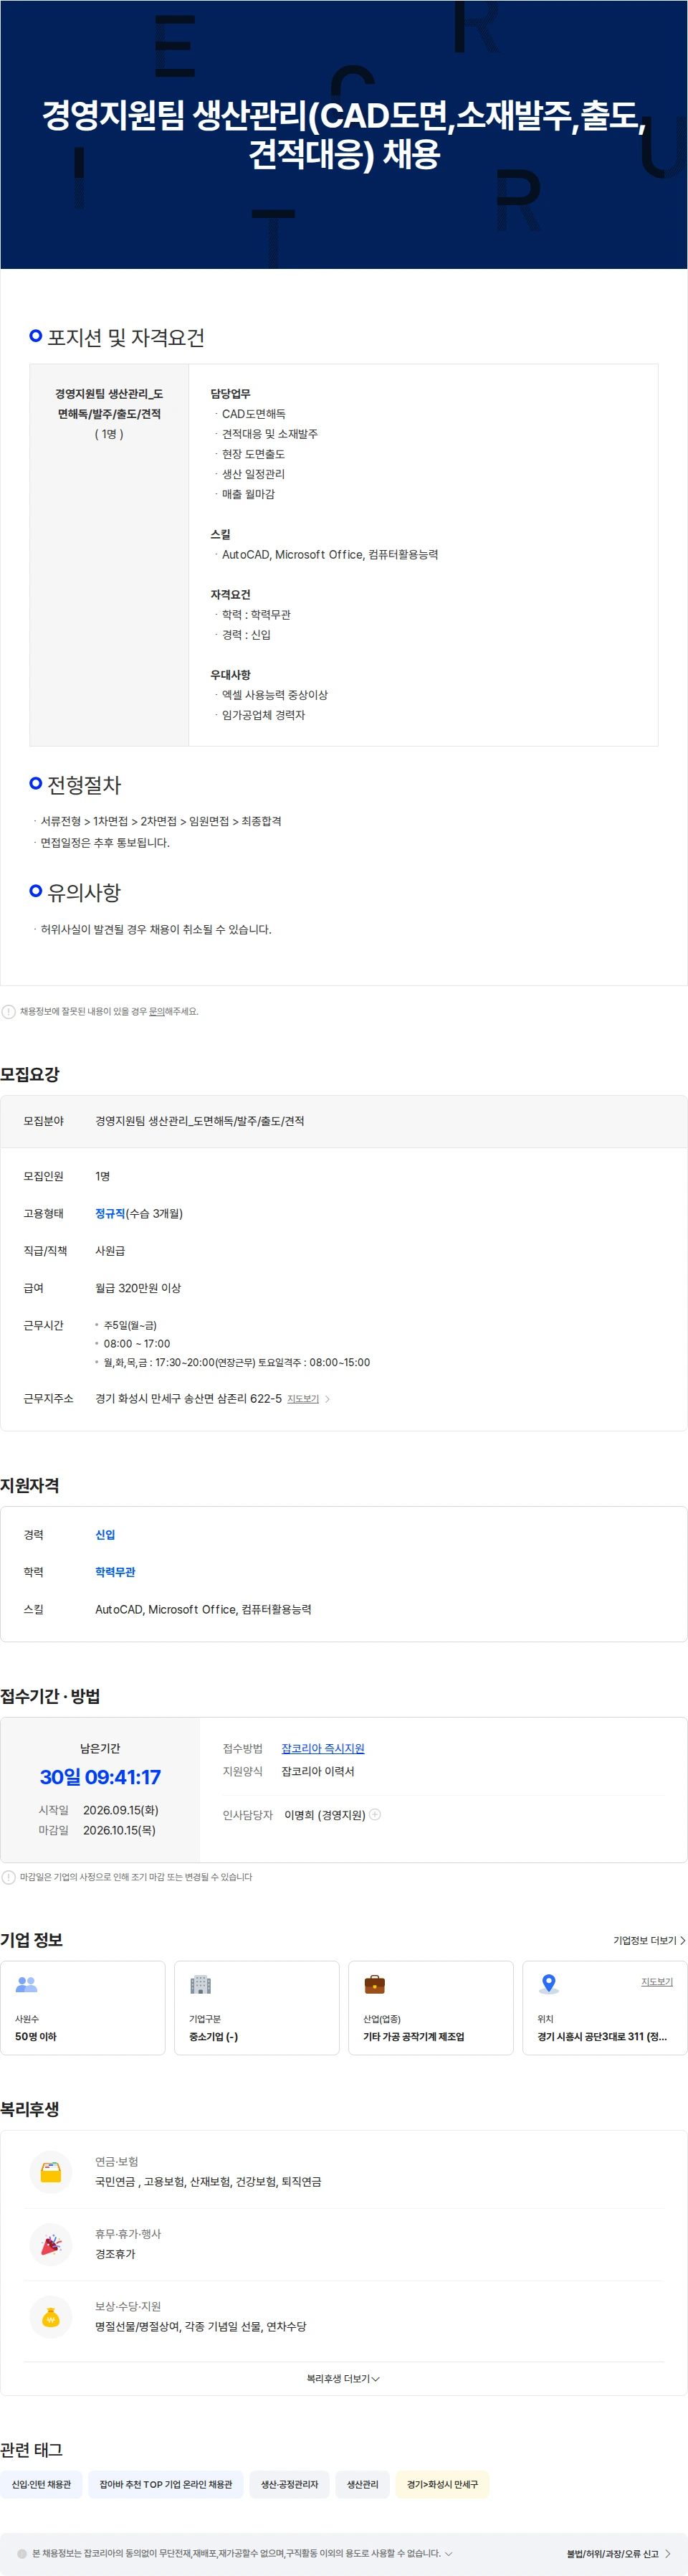Viewport: 688px width, 2576px height.
Task: Click the 산업(업종) 기타 가공 공작기계 제조업 card
Action: tap(431, 2007)
